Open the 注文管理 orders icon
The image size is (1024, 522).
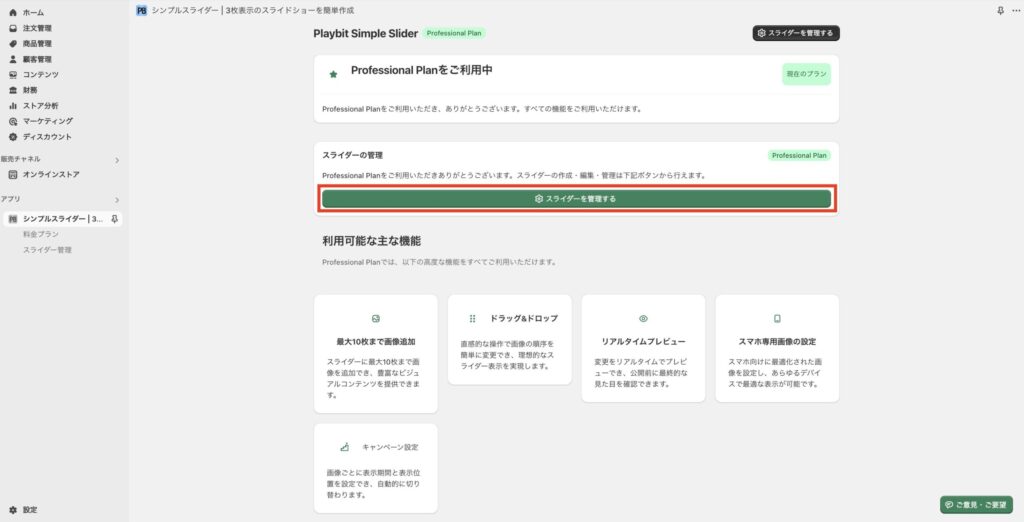pyautogui.click(x=12, y=28)
